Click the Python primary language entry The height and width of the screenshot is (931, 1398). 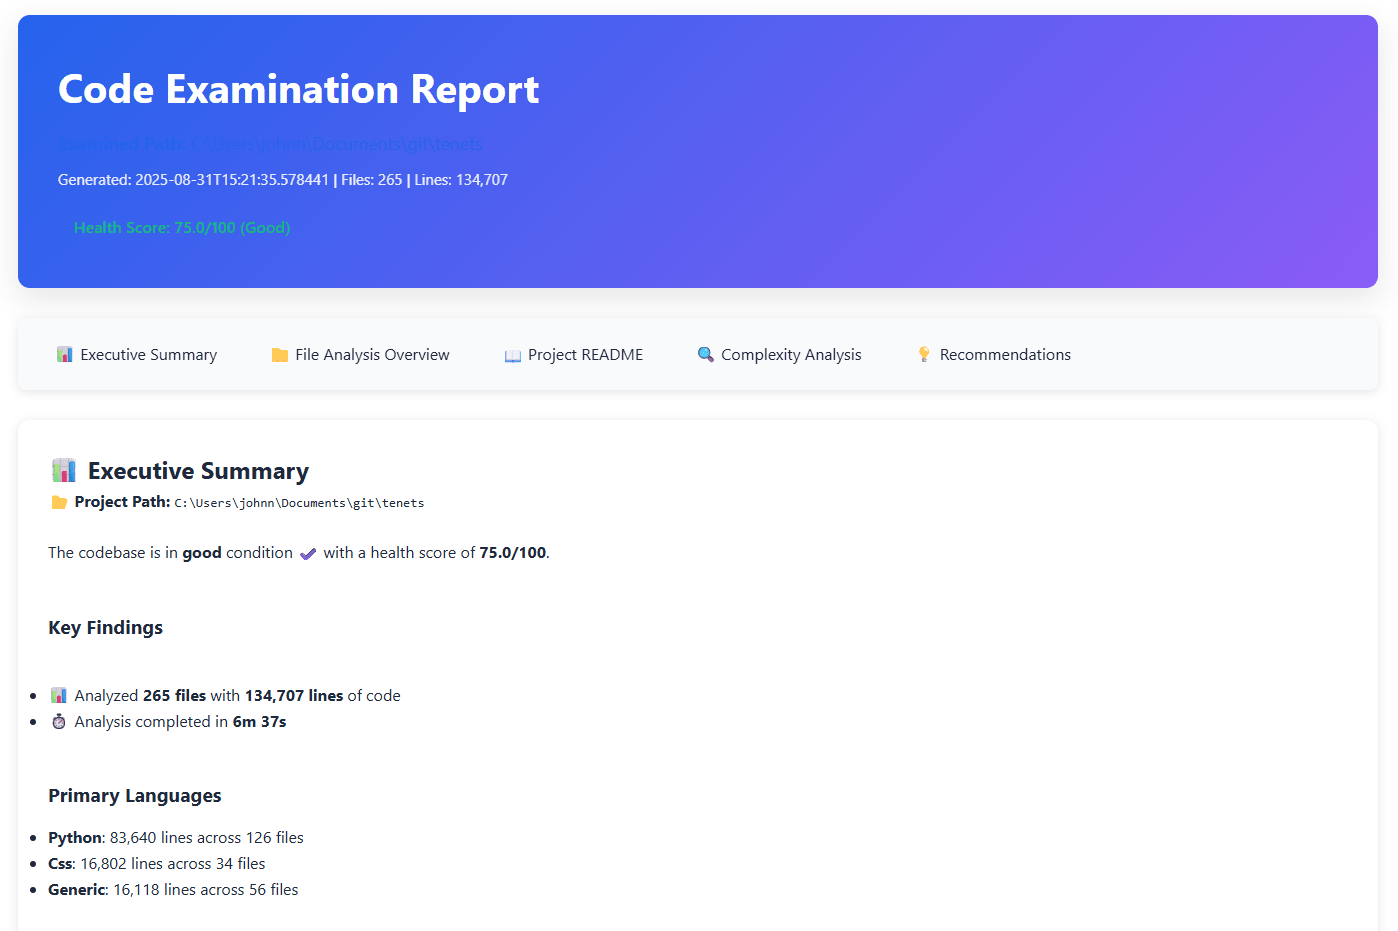[x=175, y=837]
